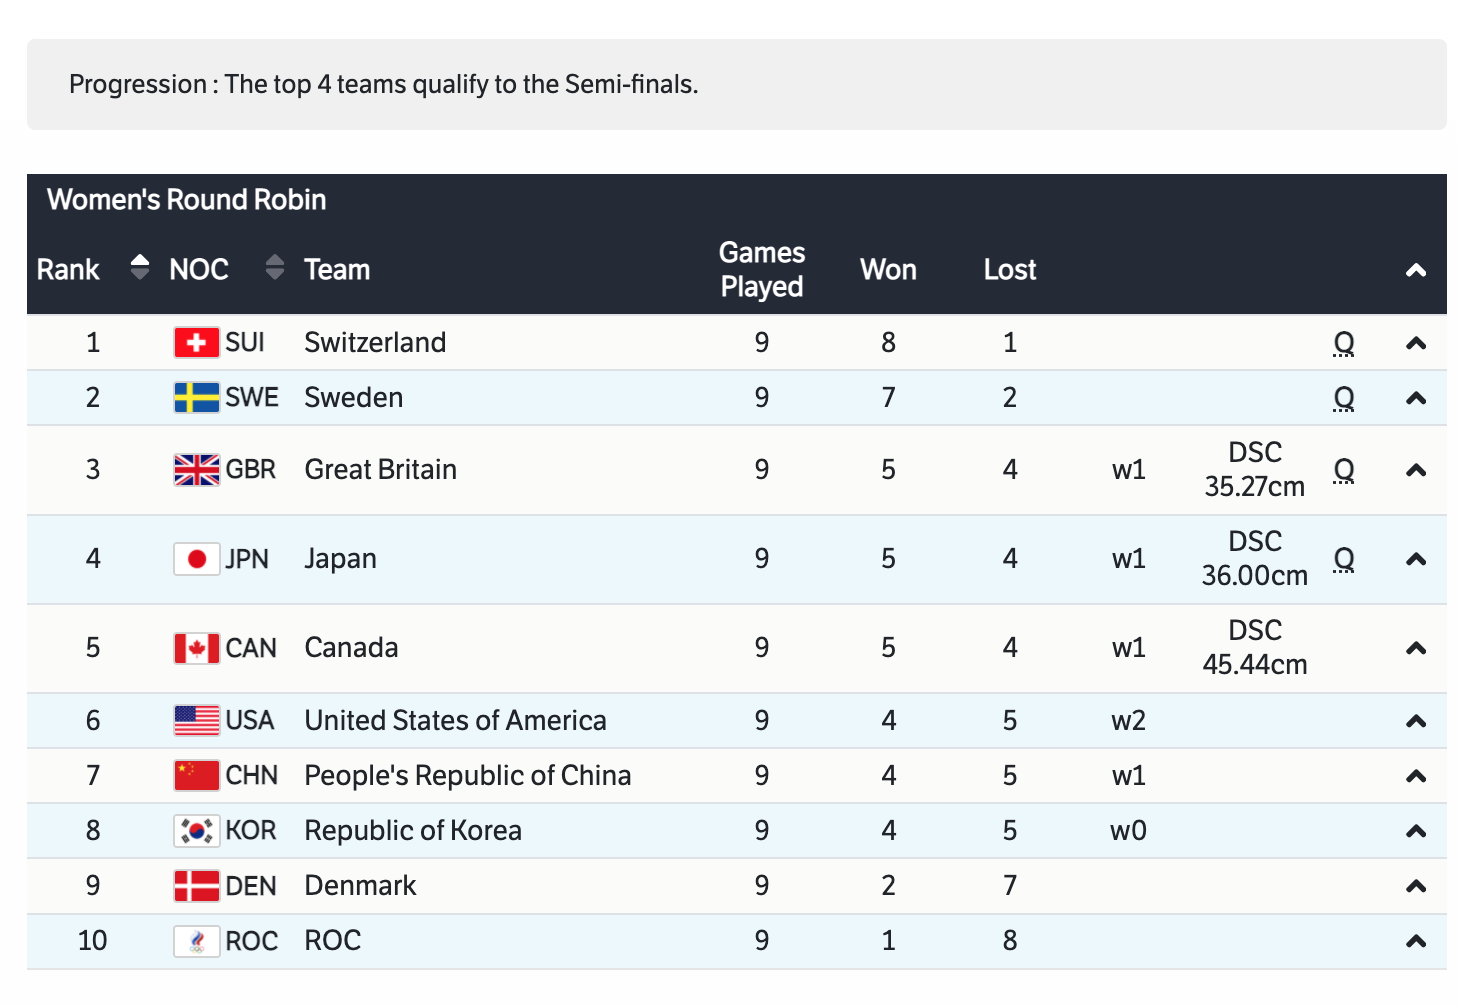This screenshot has height=1005, width=1459.
Task: Click the Republic of Korea flag icon
Action: click(x=196, y=831)
